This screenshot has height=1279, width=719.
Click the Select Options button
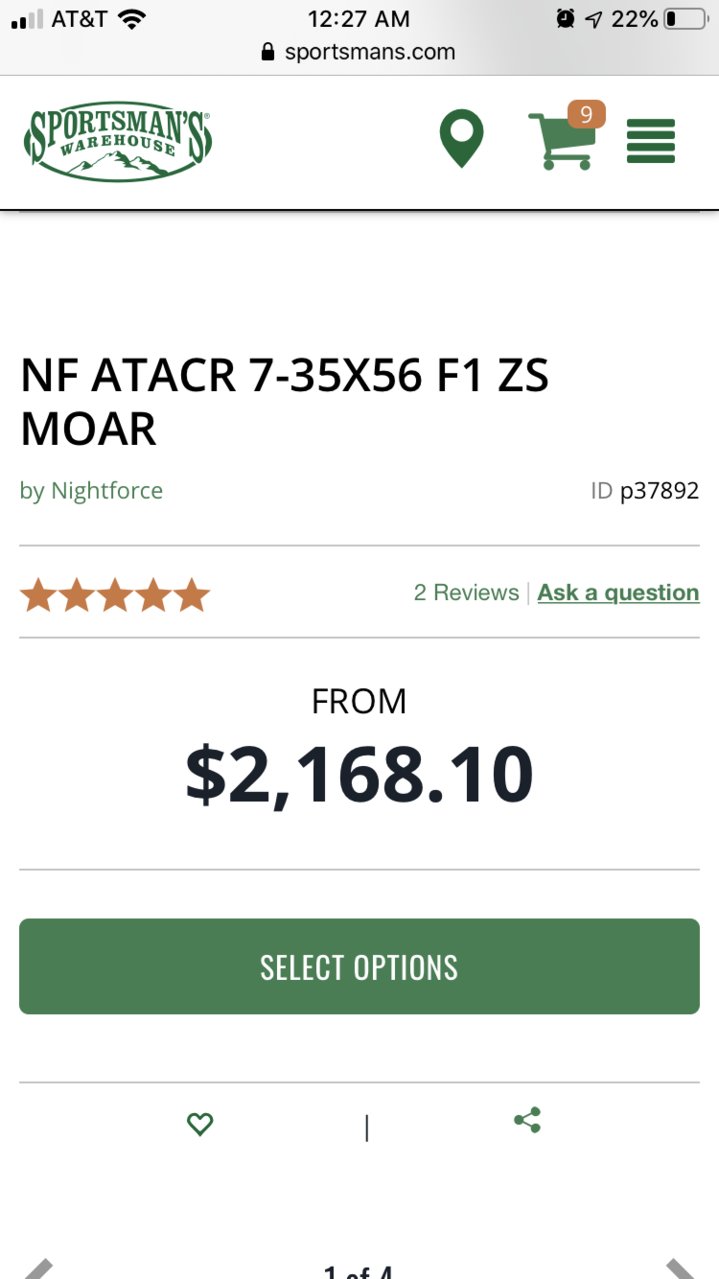click(x=359, y=966)
